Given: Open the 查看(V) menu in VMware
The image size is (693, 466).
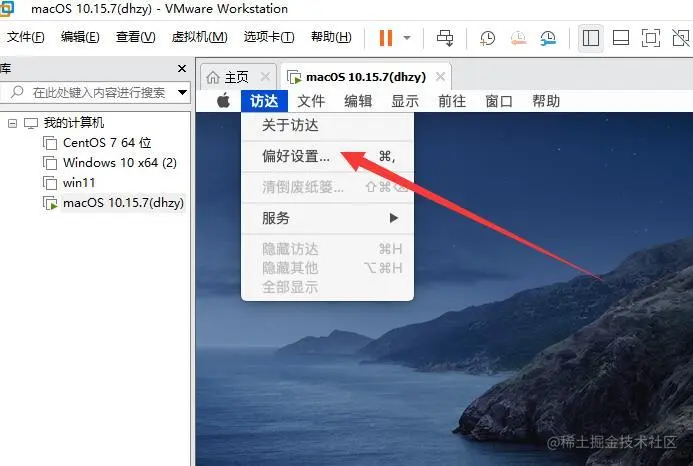Looking at the screenshot, I should [135, 37].
